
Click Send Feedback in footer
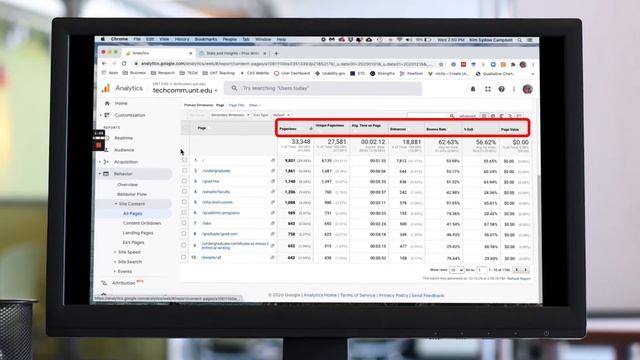coord(428,295)
